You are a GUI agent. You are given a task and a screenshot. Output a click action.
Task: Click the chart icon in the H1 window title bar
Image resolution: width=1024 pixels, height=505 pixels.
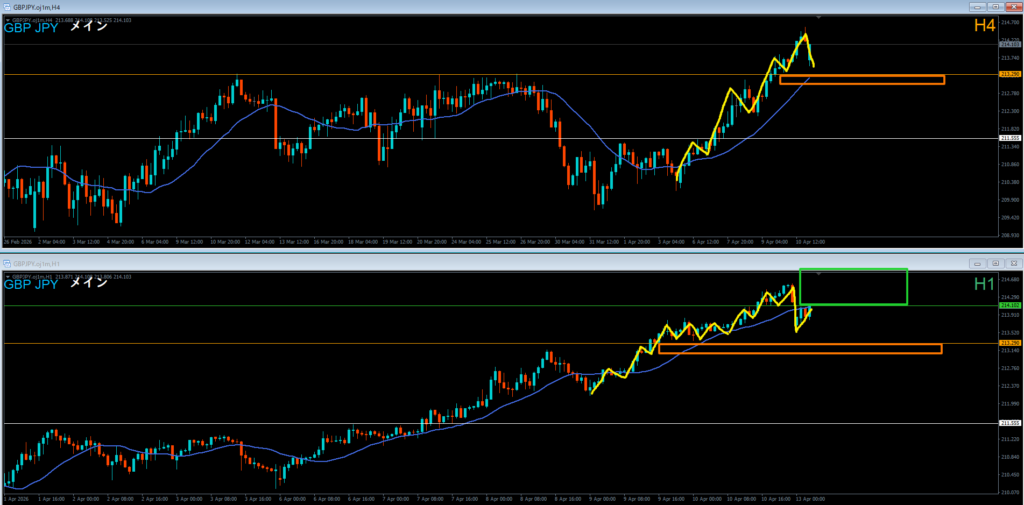(x=6, y=262)
